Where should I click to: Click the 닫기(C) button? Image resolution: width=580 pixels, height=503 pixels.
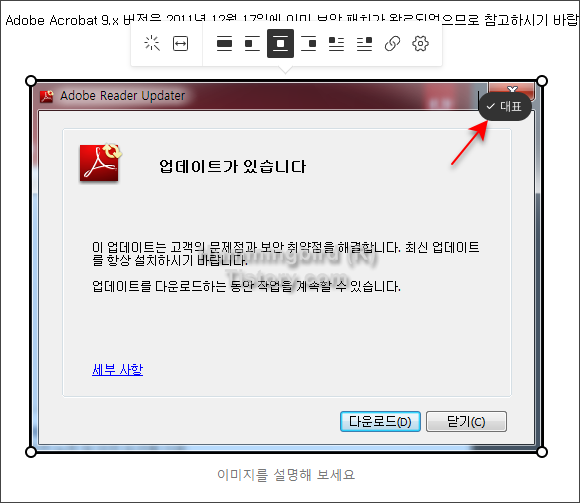(x=466, y=422)
